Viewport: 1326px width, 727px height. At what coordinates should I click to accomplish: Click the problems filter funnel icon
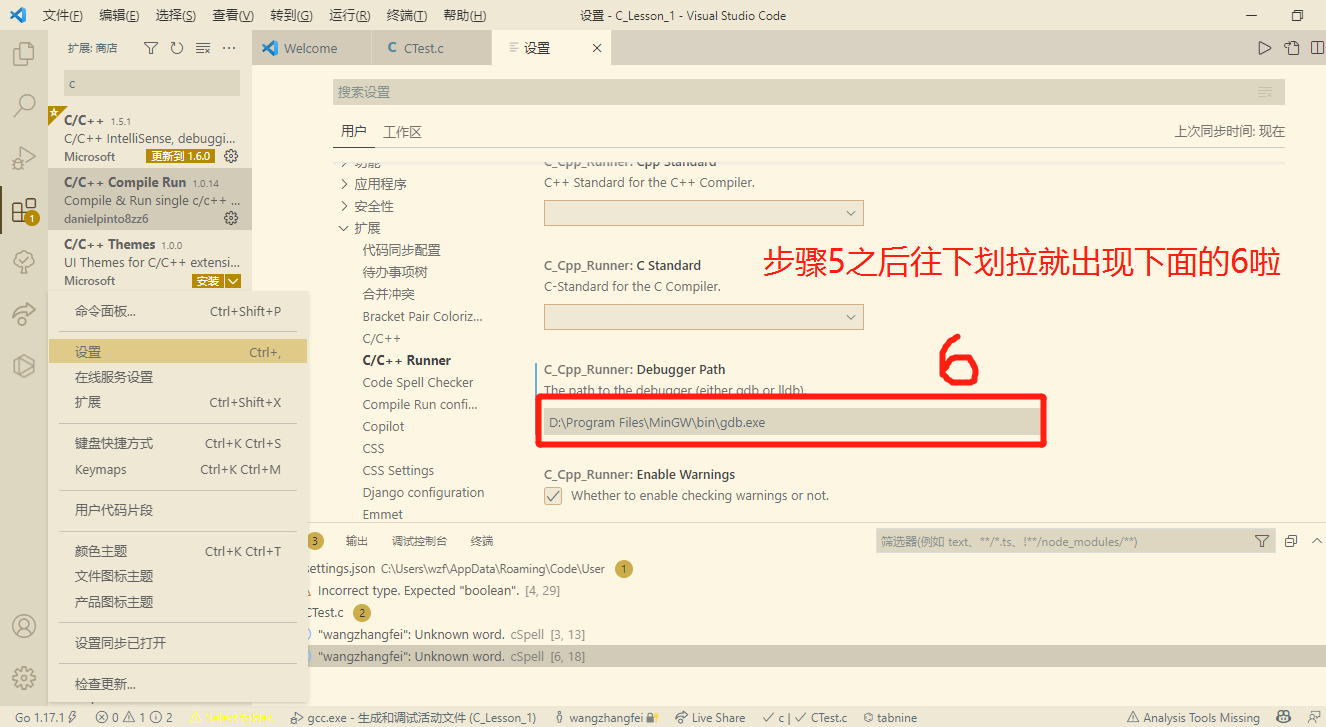pos(1262,541)
